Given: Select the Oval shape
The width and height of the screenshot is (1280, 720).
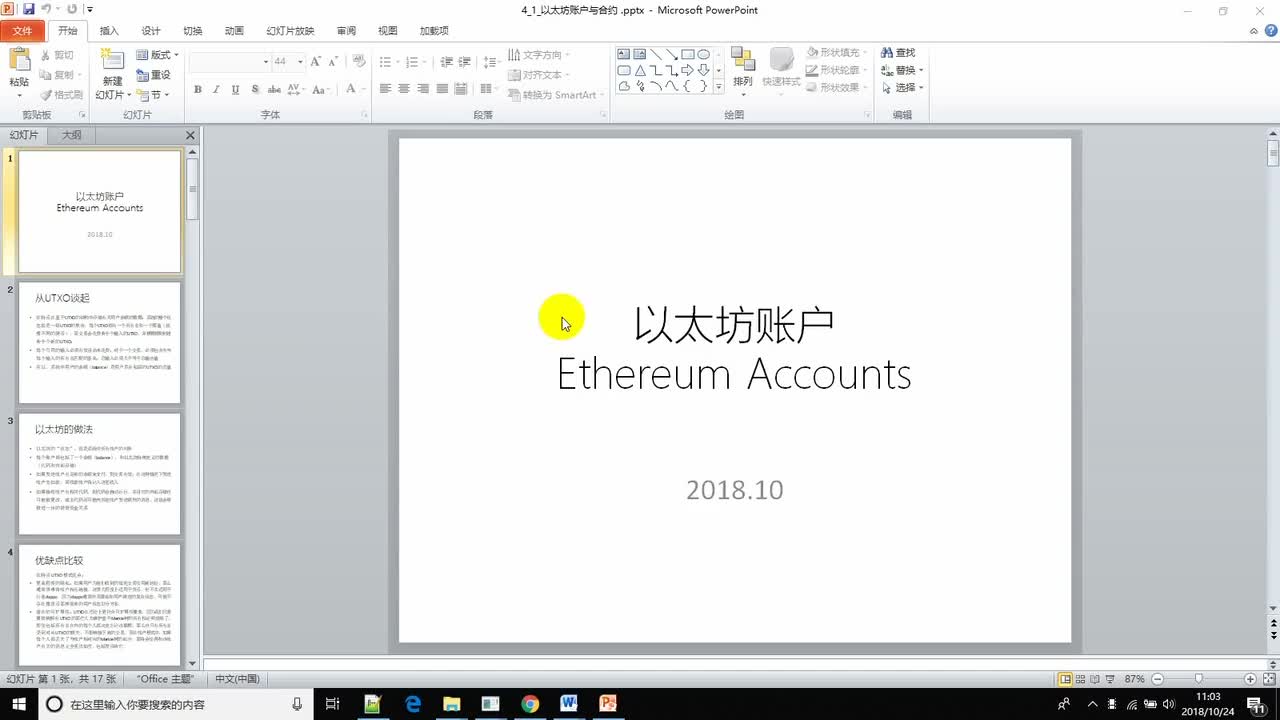Looking at the screenshot, I should click(x=704, y=54).
